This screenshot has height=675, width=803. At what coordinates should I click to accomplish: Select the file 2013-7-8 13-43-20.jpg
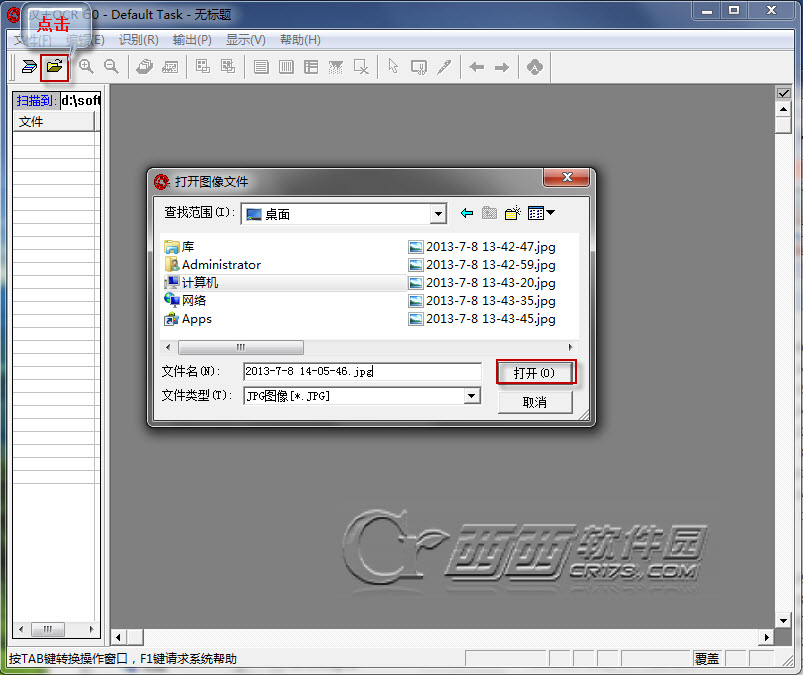point(489,283)
